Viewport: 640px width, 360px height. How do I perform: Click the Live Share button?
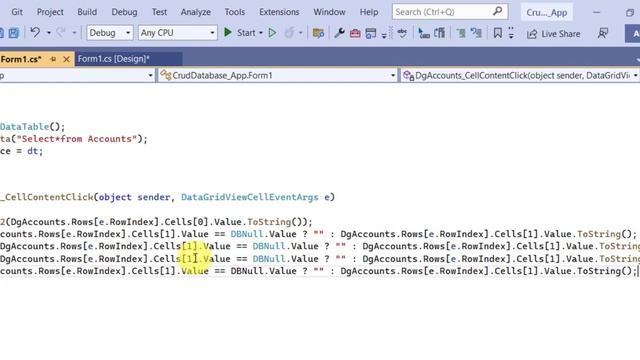[553, 34]
